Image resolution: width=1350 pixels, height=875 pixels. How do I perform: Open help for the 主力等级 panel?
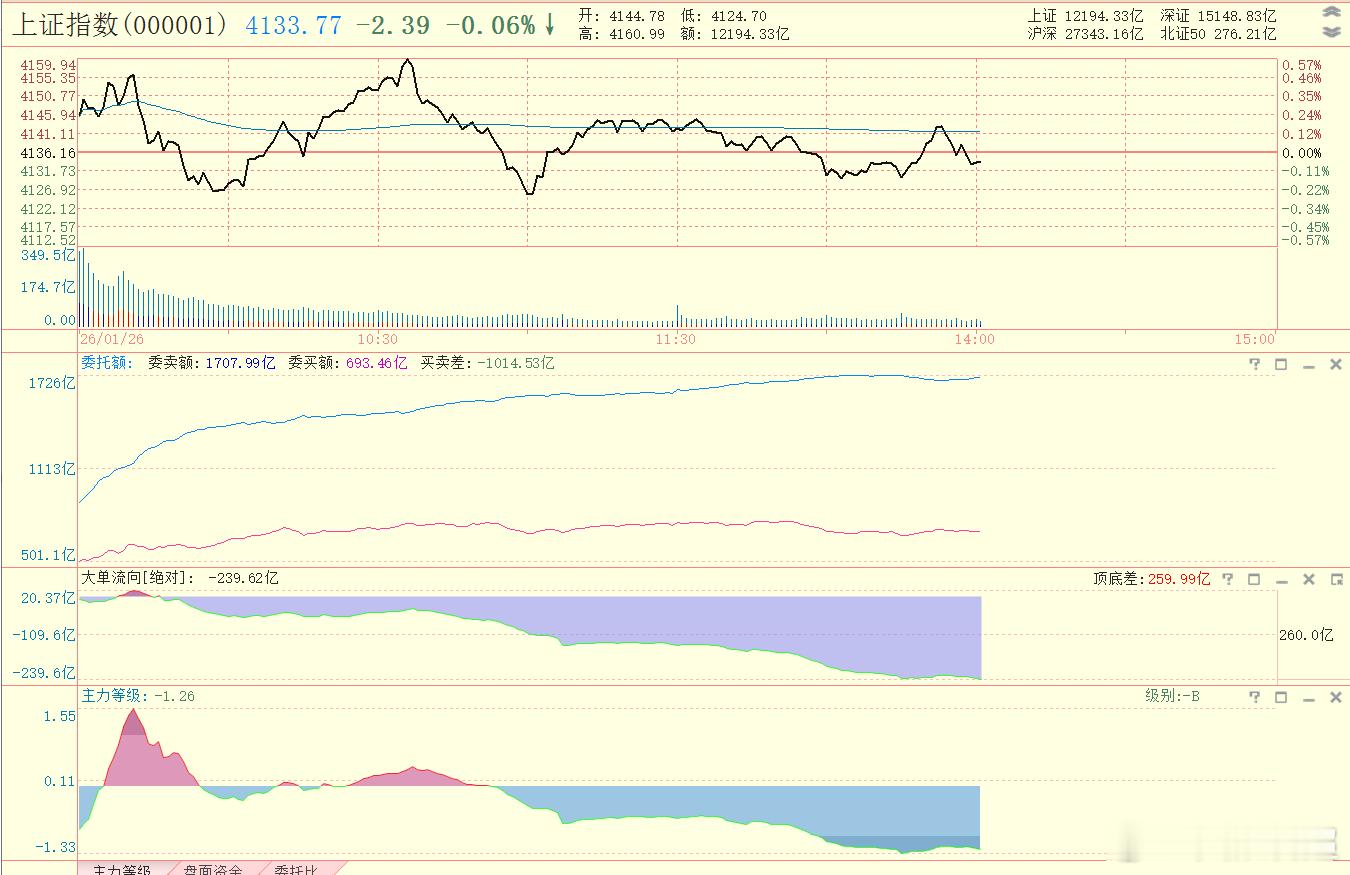click(1255, 696)
